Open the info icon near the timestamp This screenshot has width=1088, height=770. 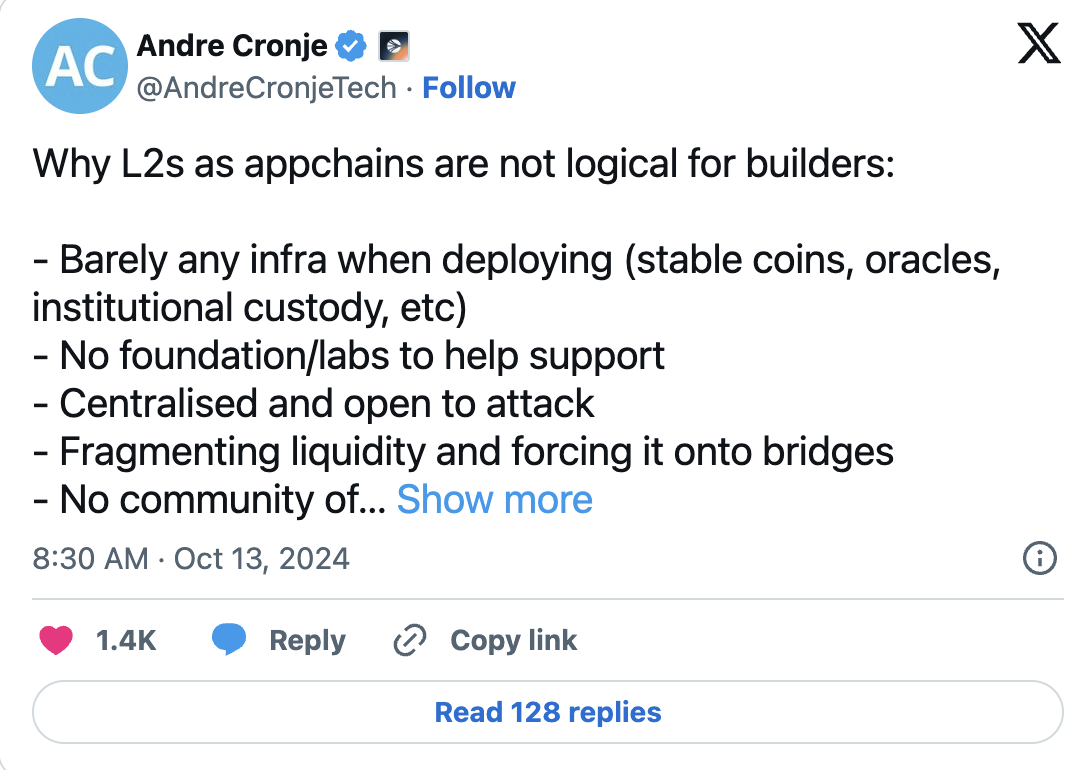click(x=1040, y=559)
